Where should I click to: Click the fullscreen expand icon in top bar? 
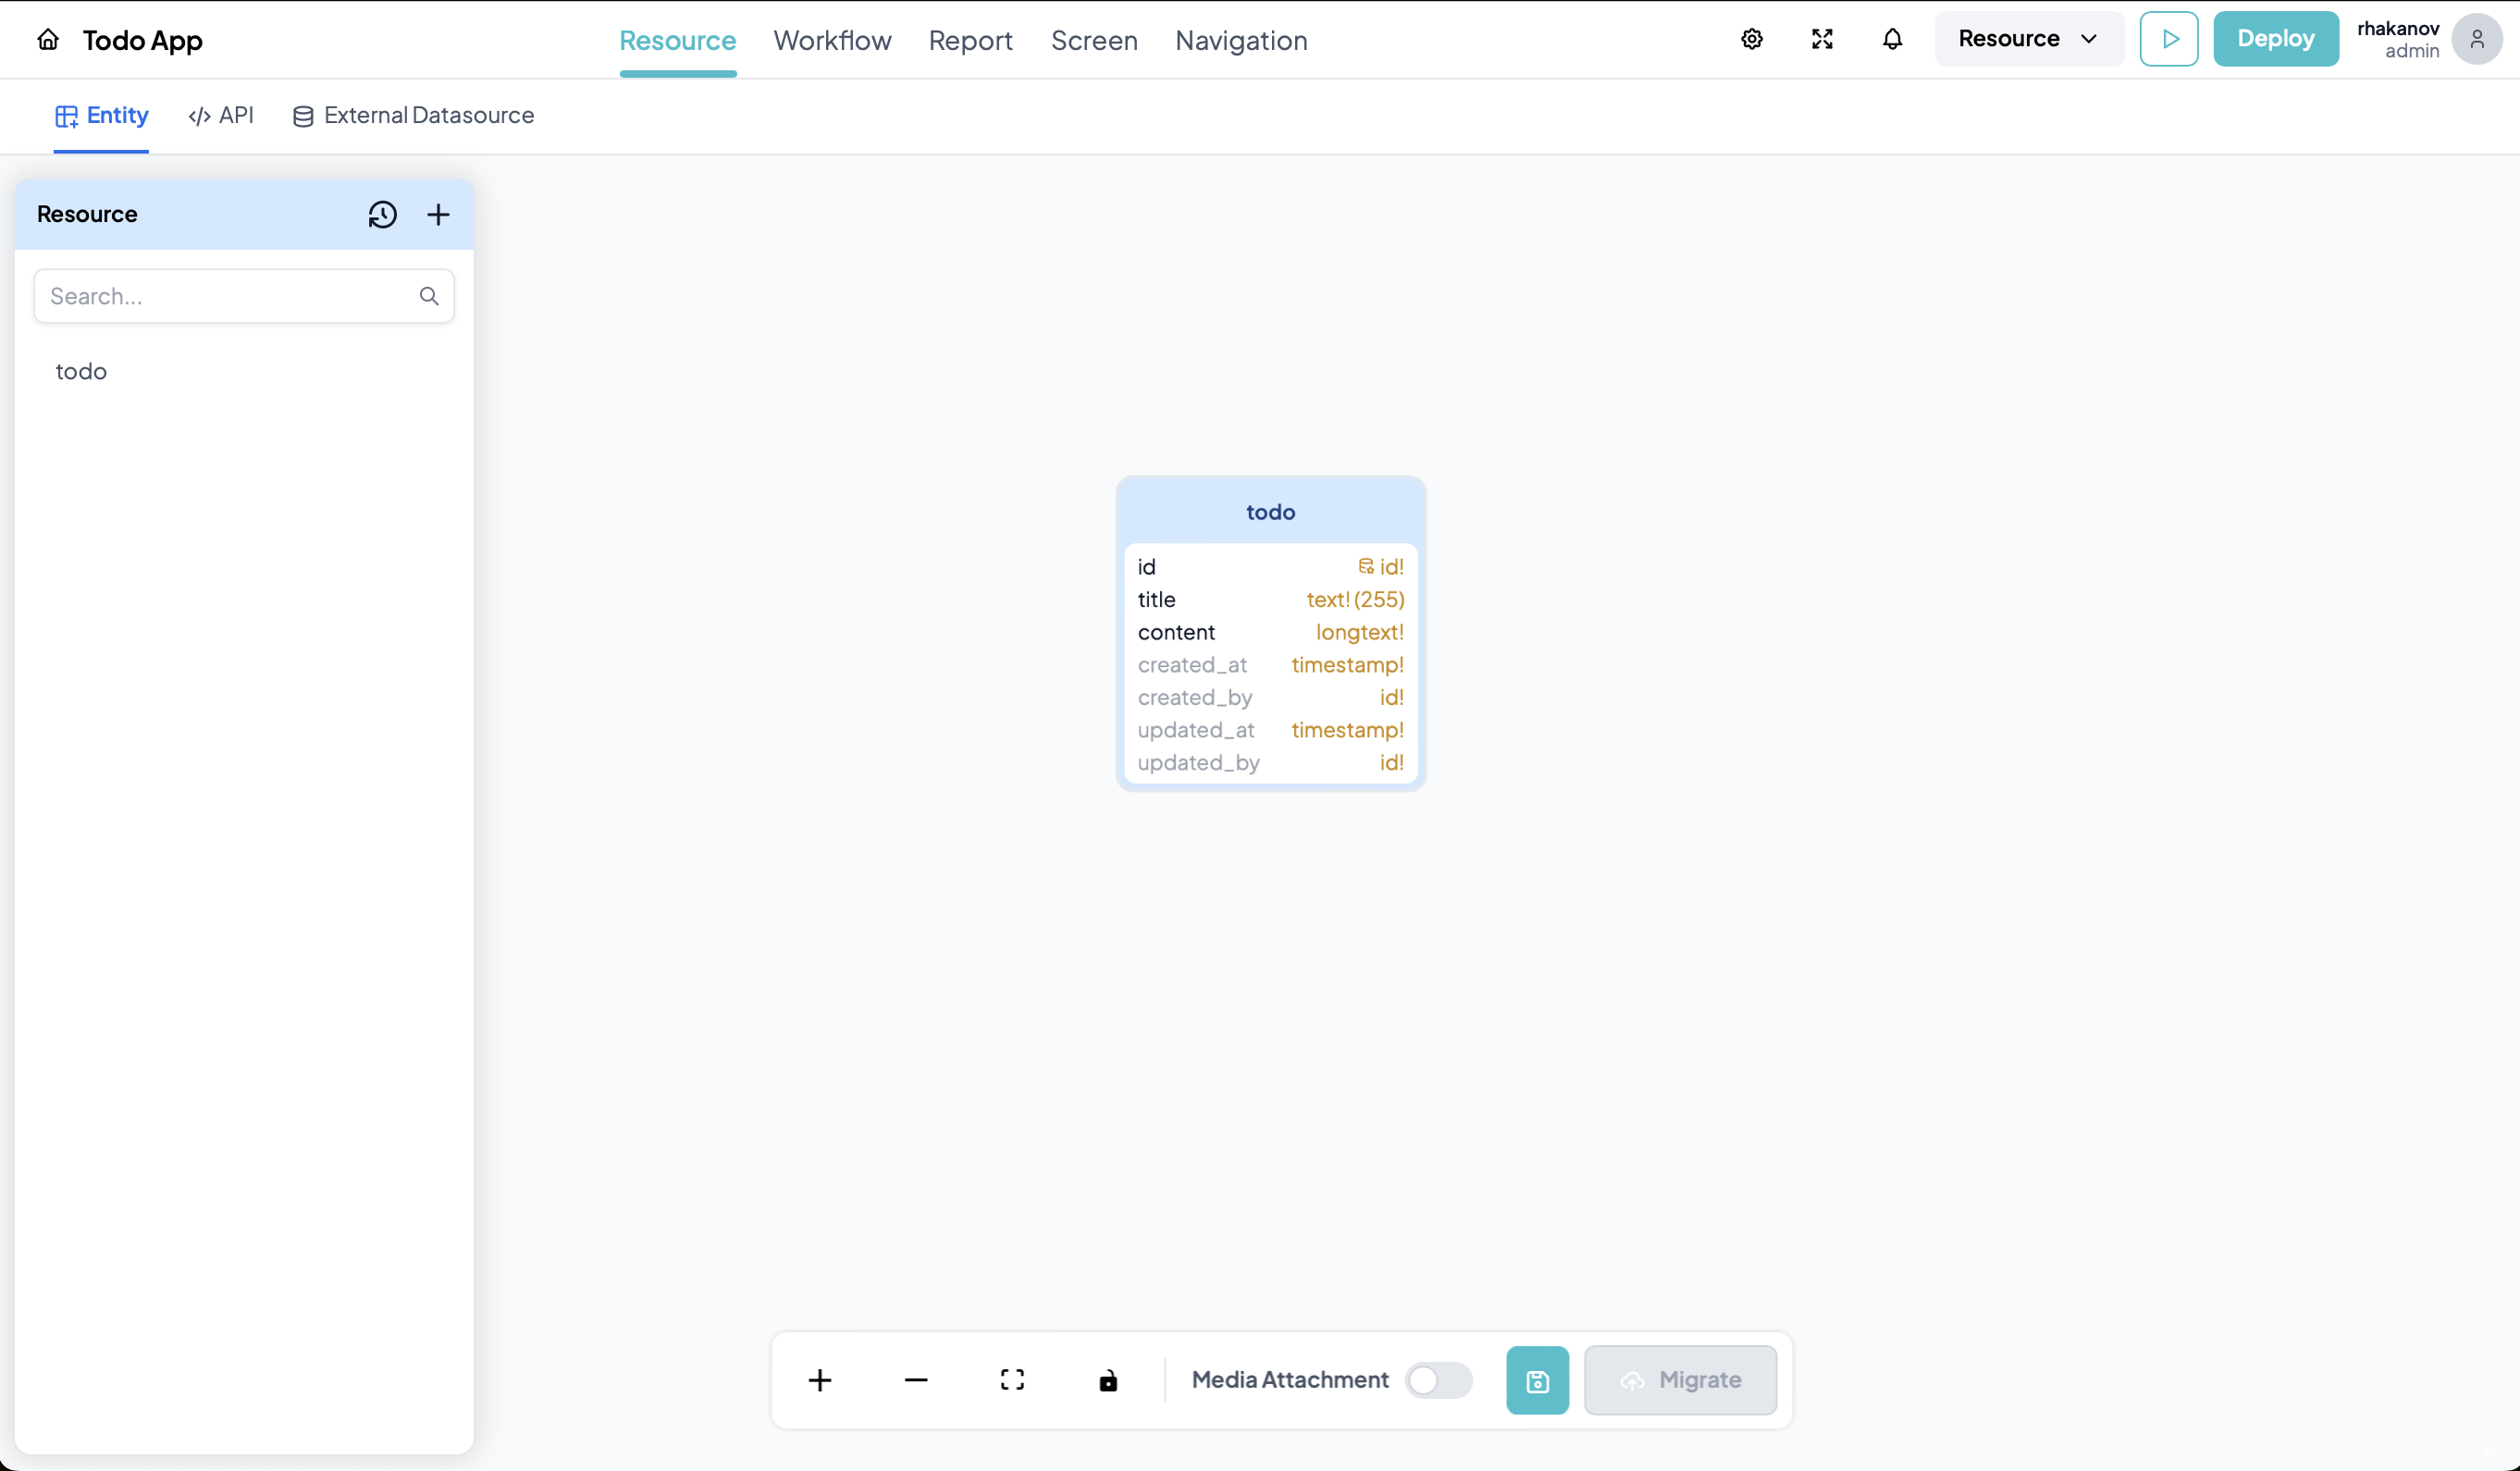pos(1823,39)
